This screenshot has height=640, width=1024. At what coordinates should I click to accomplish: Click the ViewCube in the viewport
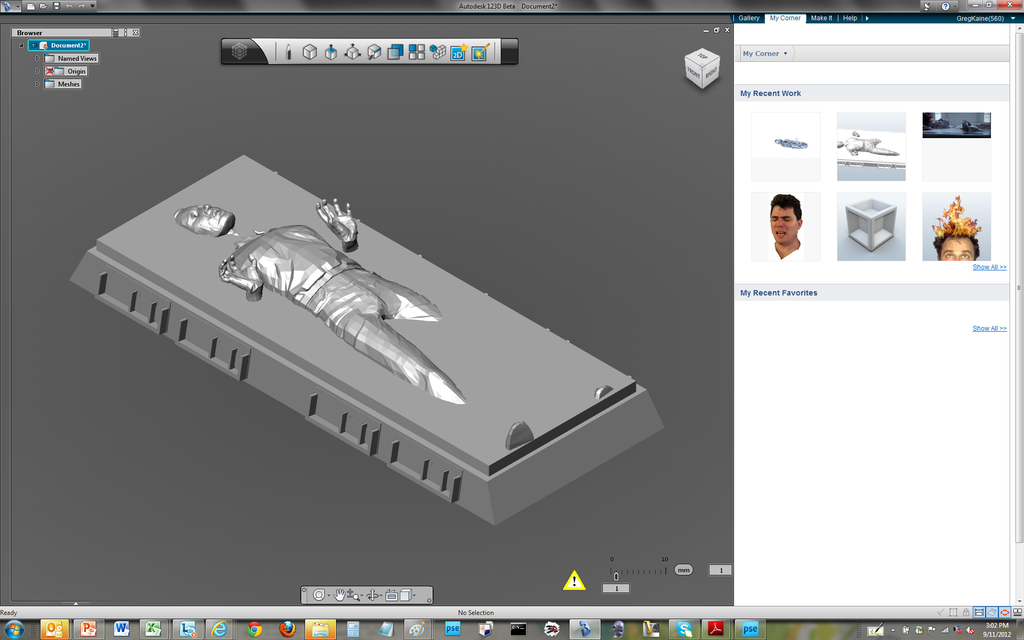pos(702,68)
